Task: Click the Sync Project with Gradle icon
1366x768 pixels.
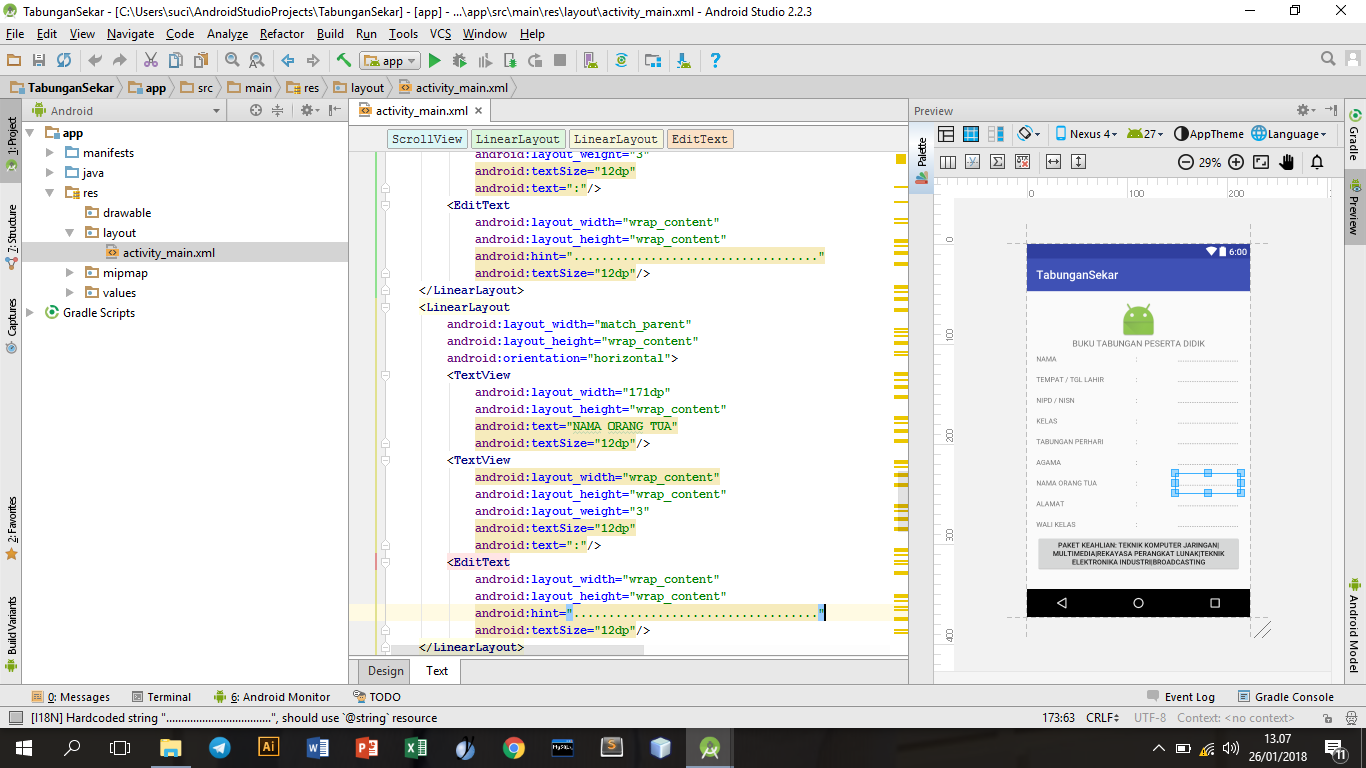Action: (x=621, y=61)
